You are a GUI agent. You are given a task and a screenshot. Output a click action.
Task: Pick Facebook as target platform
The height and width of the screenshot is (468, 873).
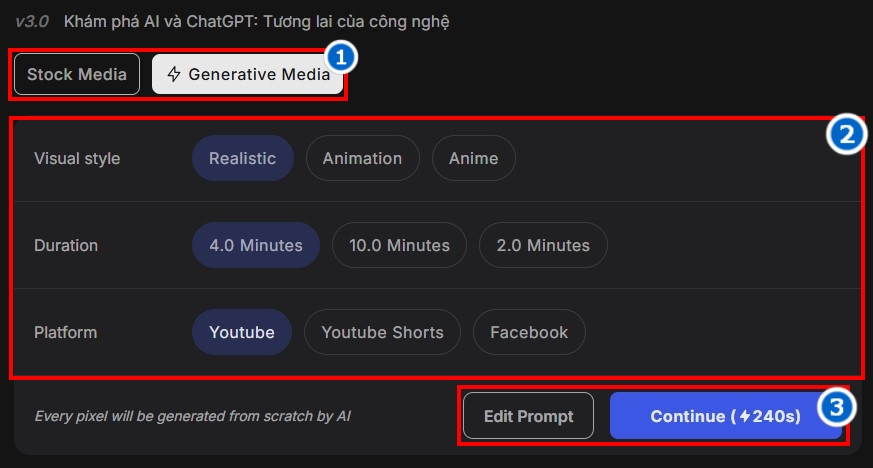[x=529, y=332]
